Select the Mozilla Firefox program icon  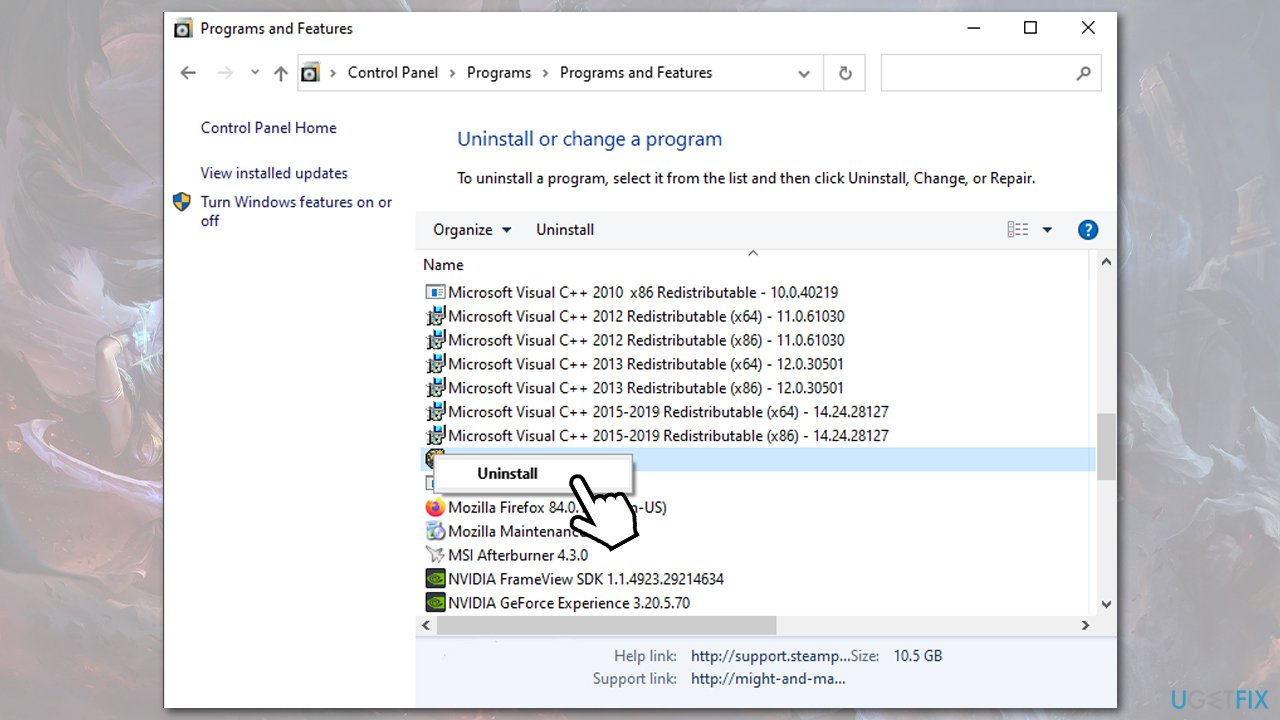[x=435, y=507]
